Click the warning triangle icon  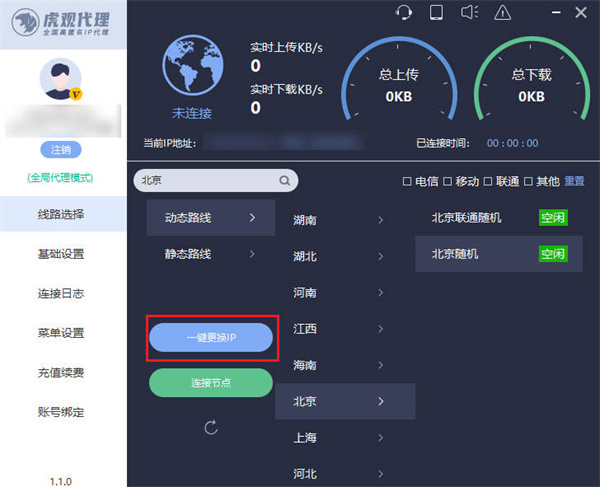502,13
